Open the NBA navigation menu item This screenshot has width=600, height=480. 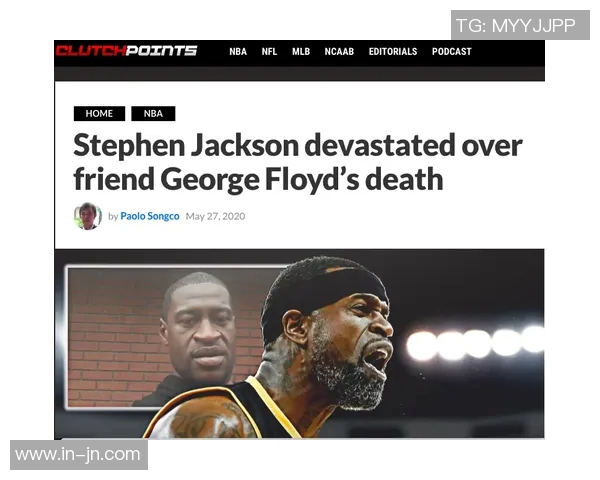tap(238, 52)
